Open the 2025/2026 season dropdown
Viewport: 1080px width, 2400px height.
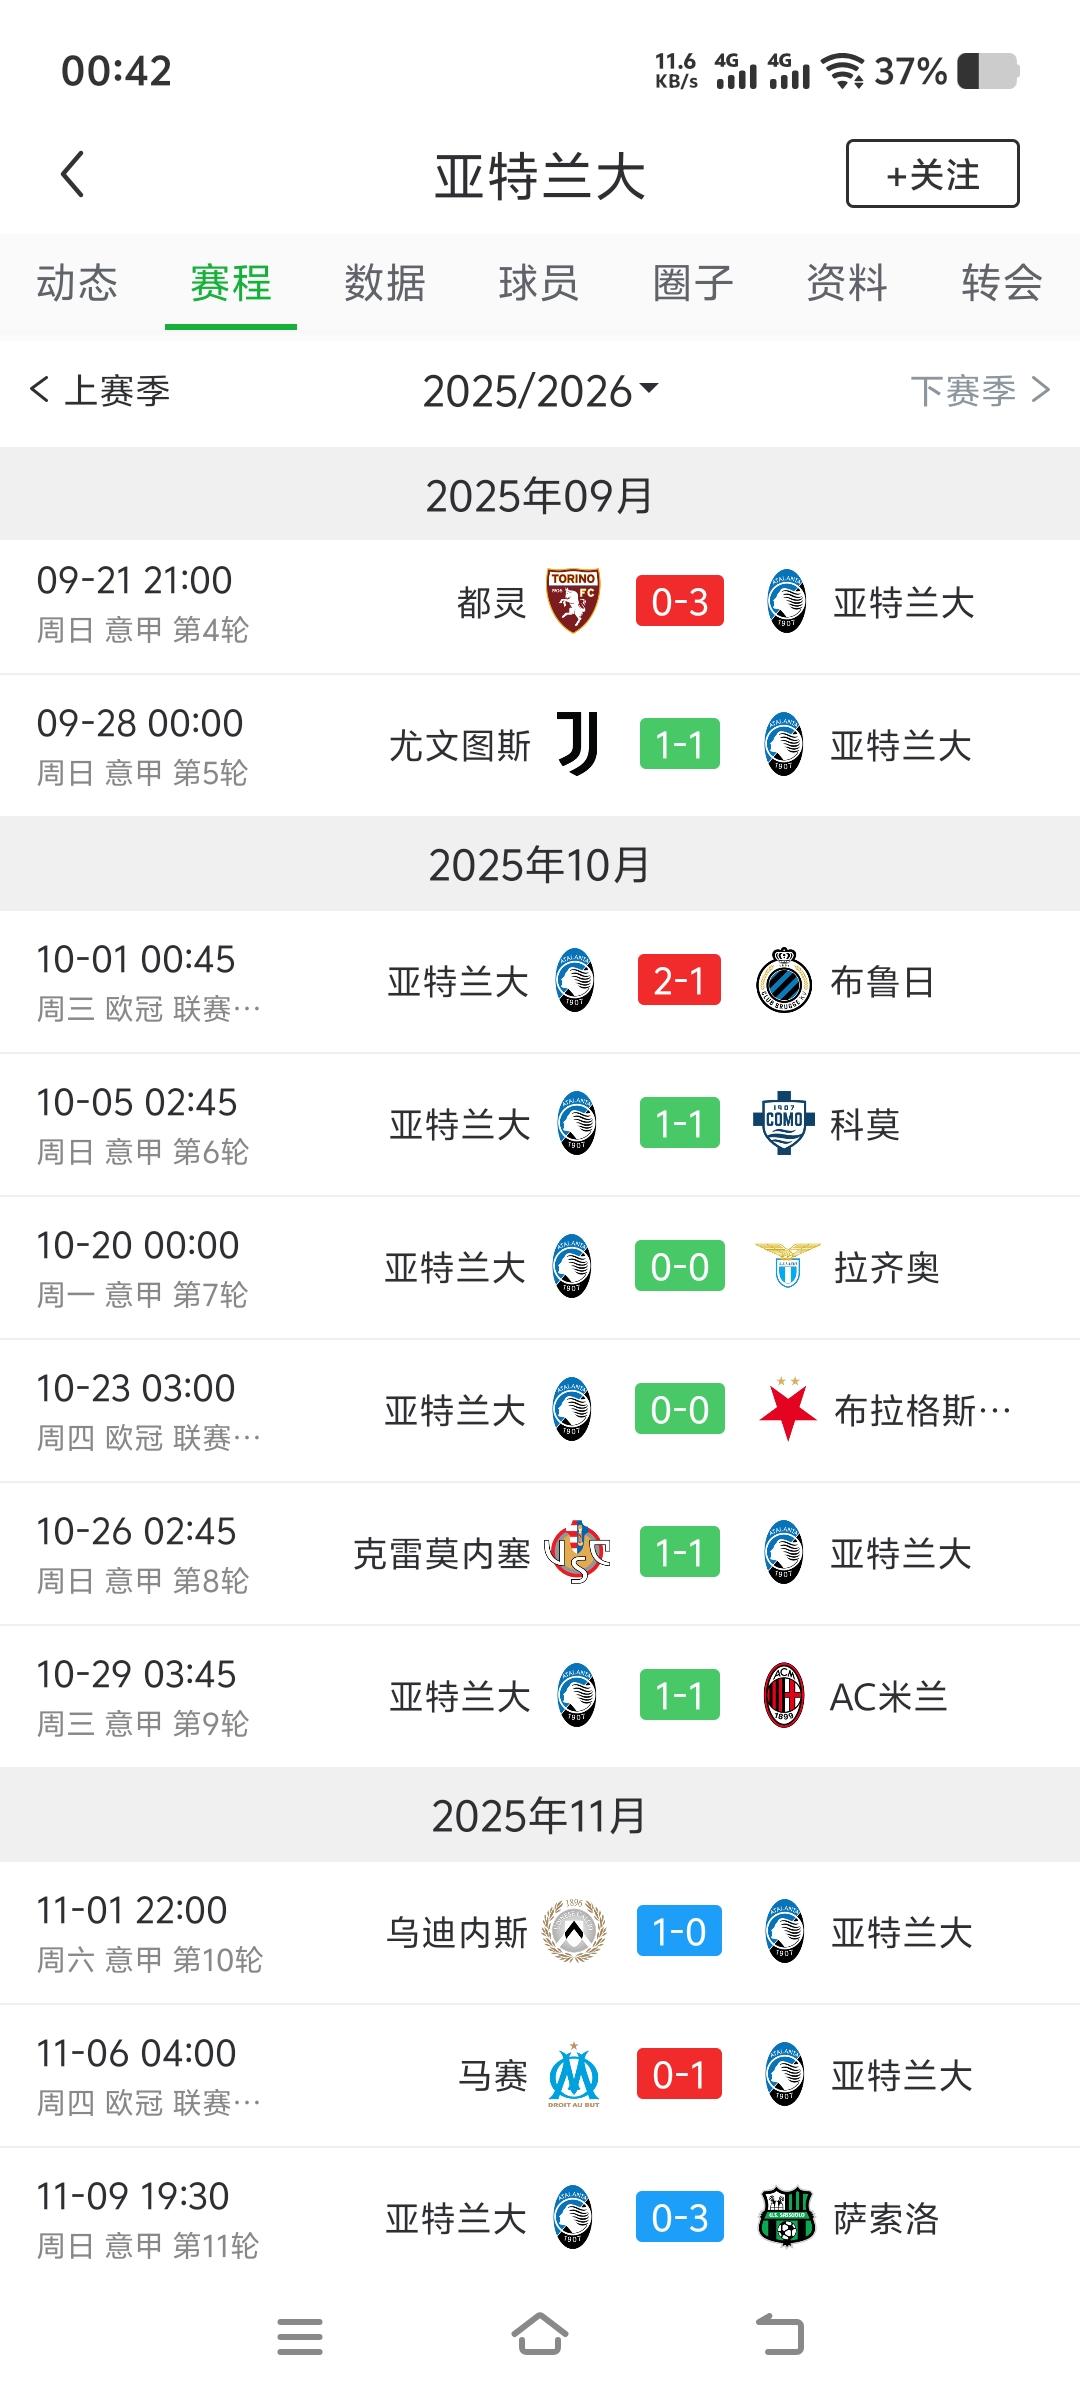pos(540,391)
